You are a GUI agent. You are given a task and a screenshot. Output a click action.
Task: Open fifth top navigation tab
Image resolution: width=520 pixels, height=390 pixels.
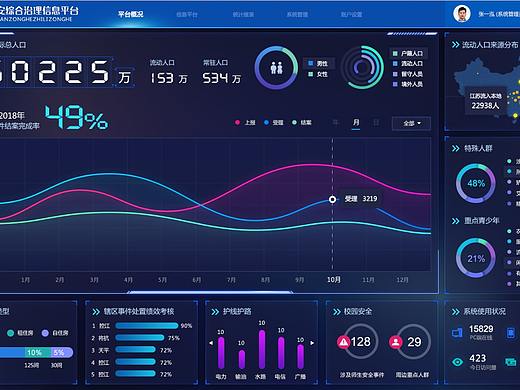[x=351, y=14]
